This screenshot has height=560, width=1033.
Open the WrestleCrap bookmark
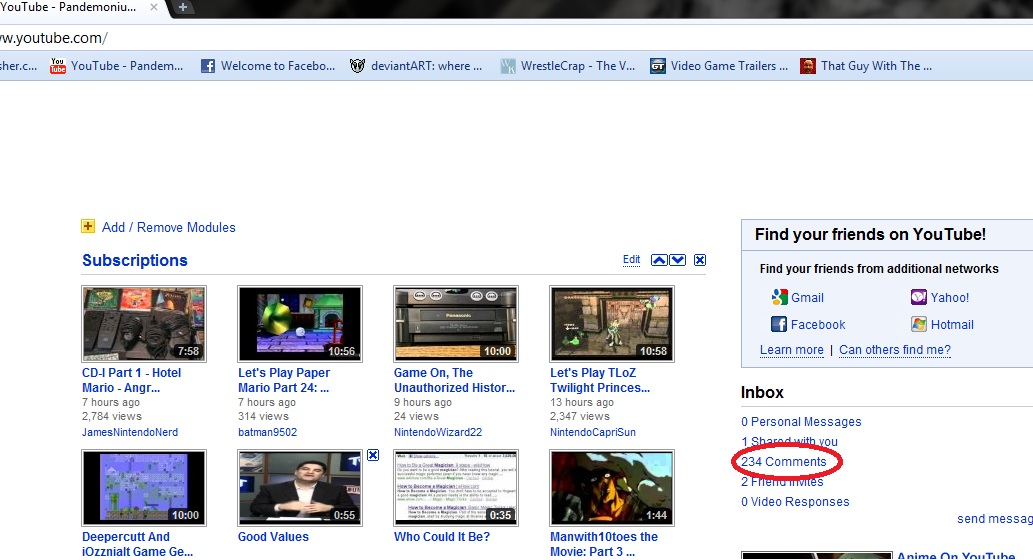click(568, 66)
